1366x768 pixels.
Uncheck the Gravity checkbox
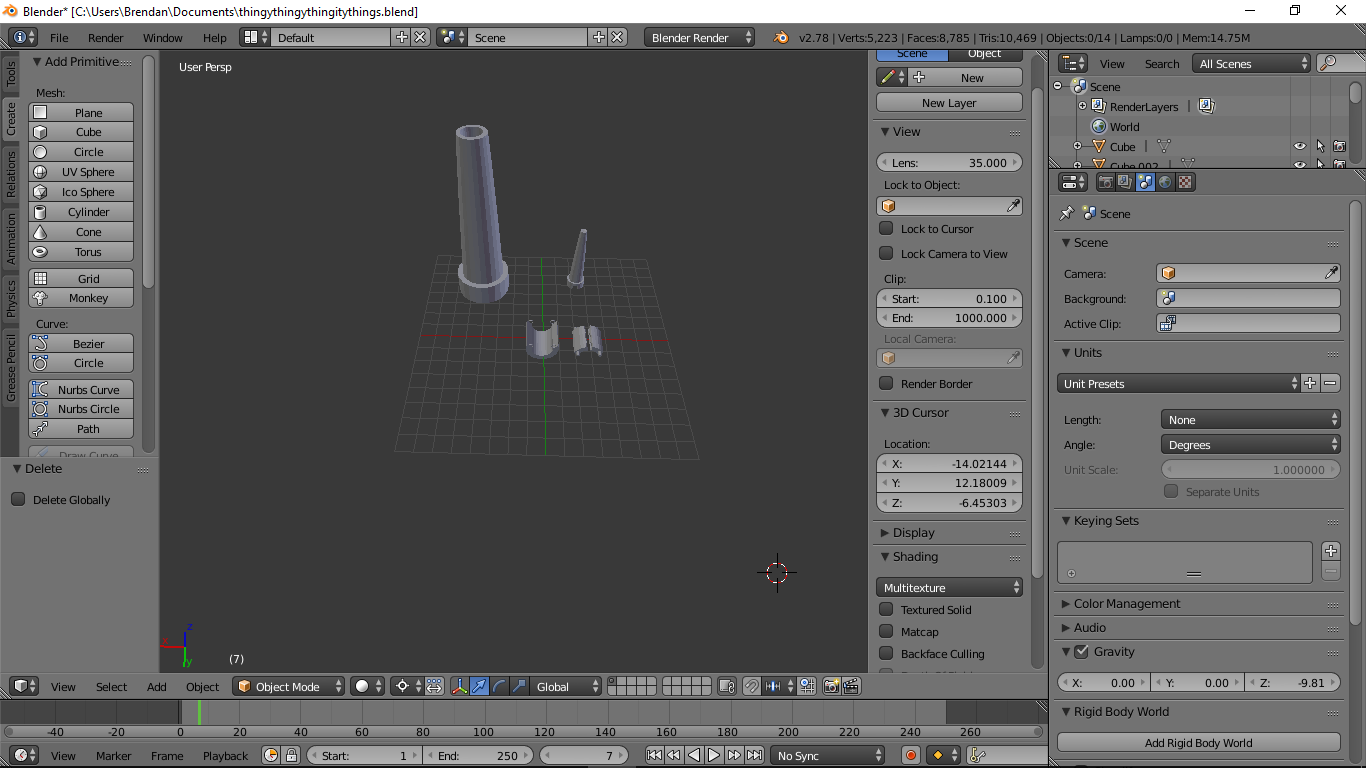(1081, 651)
